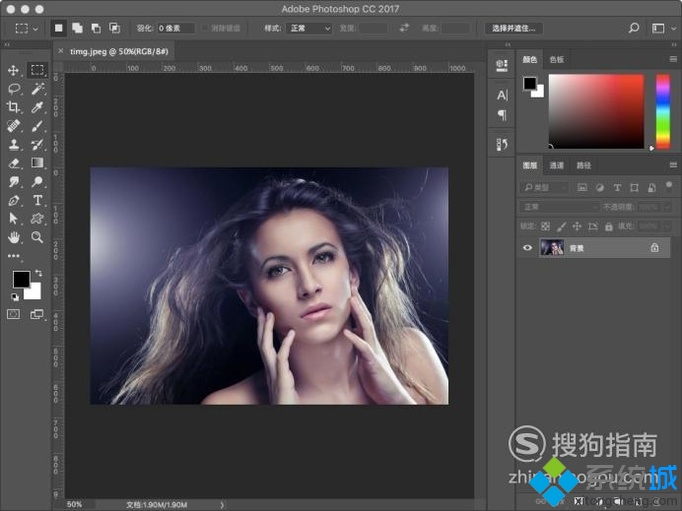Image resolution: width=682 pixels, height=511 pixels.
Task: Click the Select and Mask button
Action: click(514, 28)
